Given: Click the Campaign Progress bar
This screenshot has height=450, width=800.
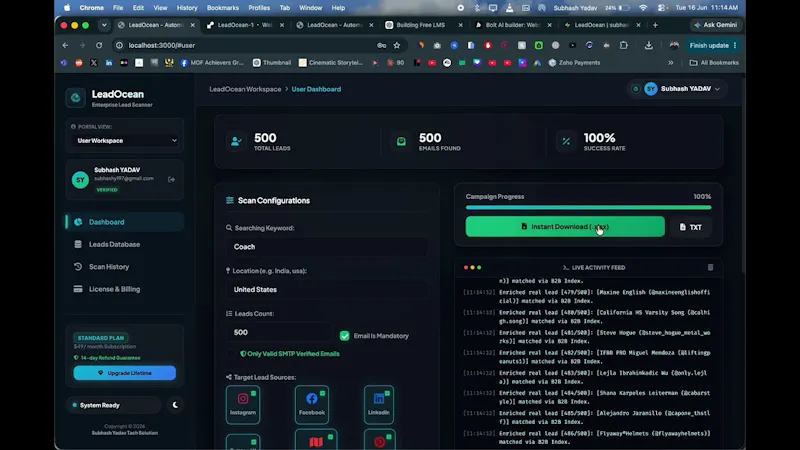Looking at the screenshot, I should [x=588, y=208].
